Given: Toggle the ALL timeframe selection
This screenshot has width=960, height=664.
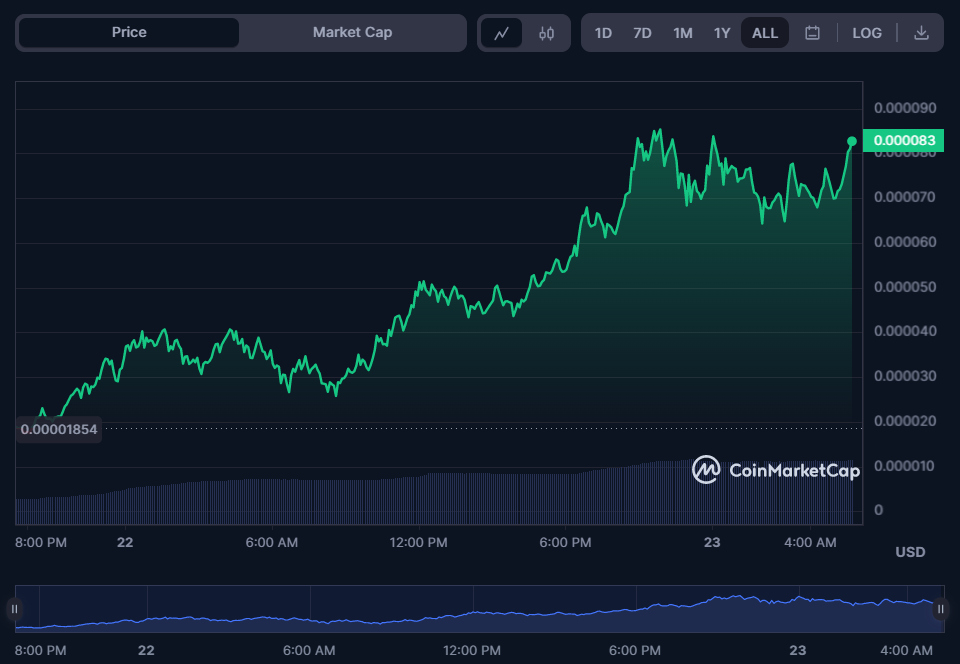Looking at the screenshot, I should [x=764, y=32].
